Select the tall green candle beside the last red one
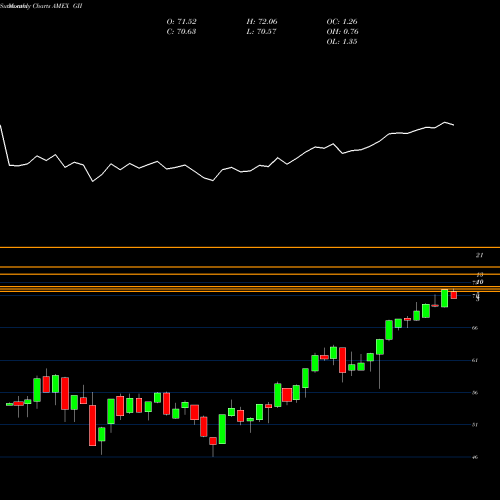The image size is (500, 500). click(x=444, y=298)
